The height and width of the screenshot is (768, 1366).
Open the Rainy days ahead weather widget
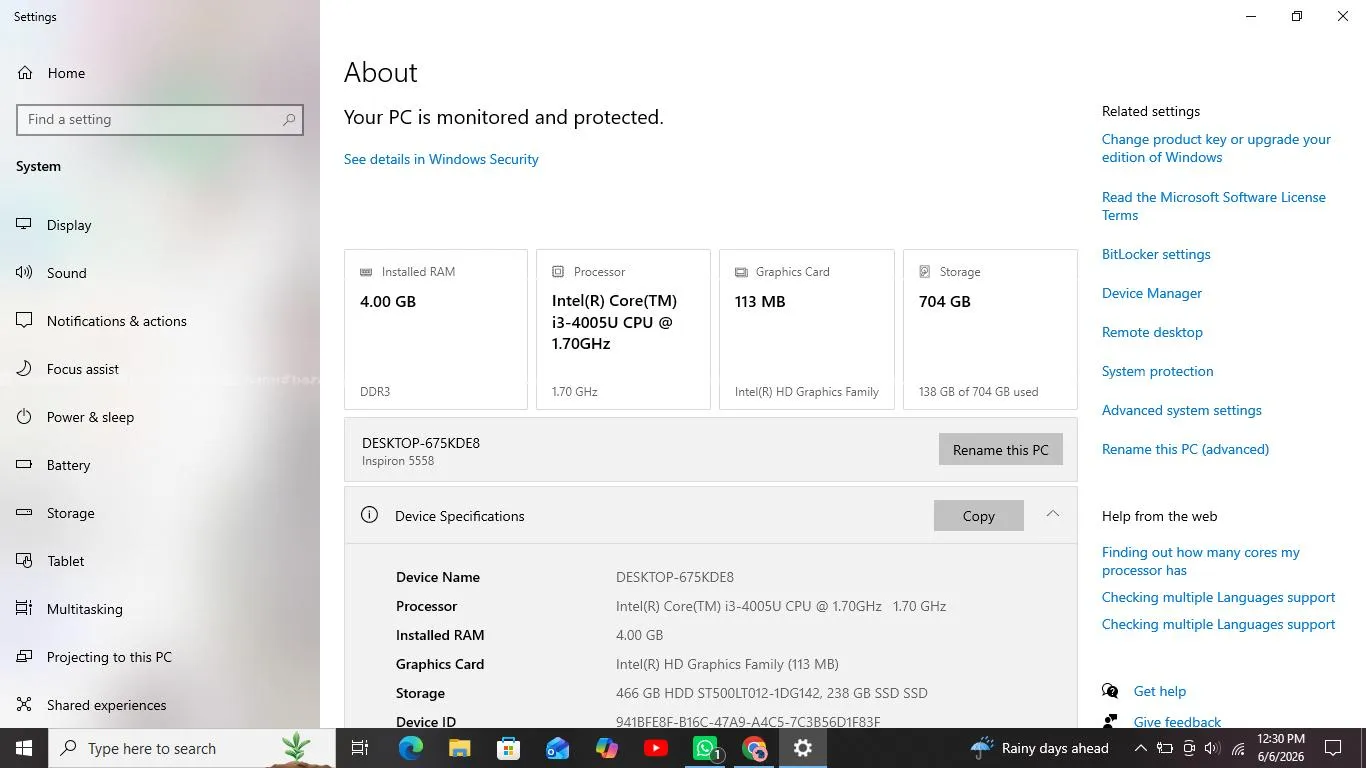[x=1039, y=748]
